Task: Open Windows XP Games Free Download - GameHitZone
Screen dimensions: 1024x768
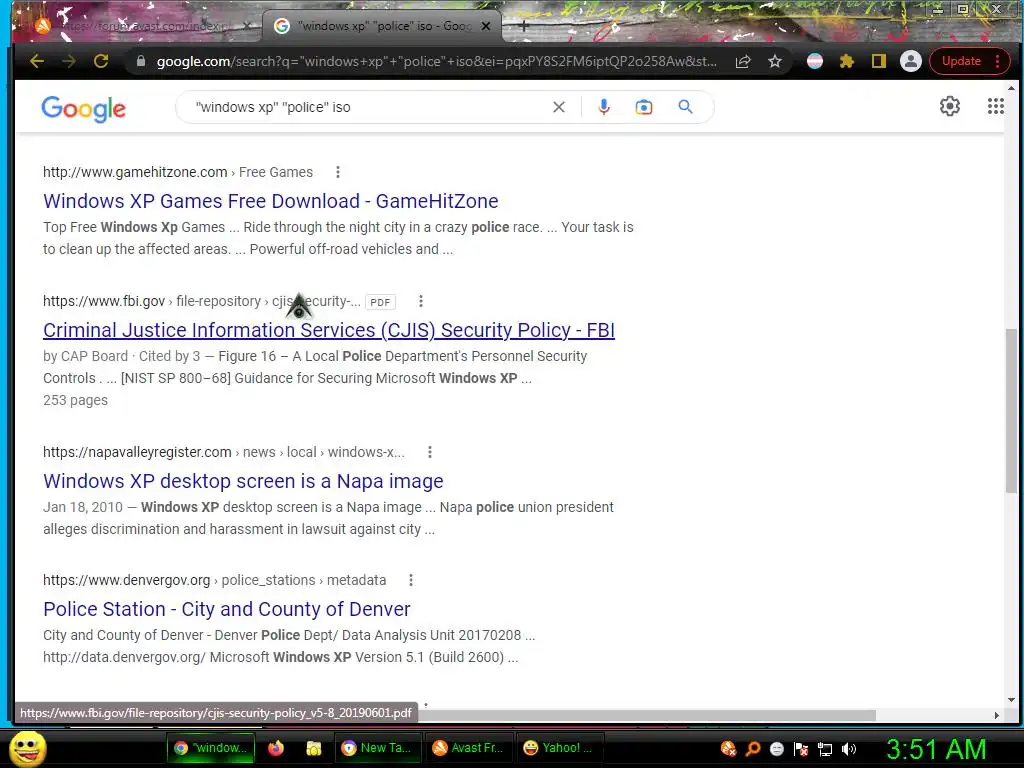Action: [x=270, y=201]
